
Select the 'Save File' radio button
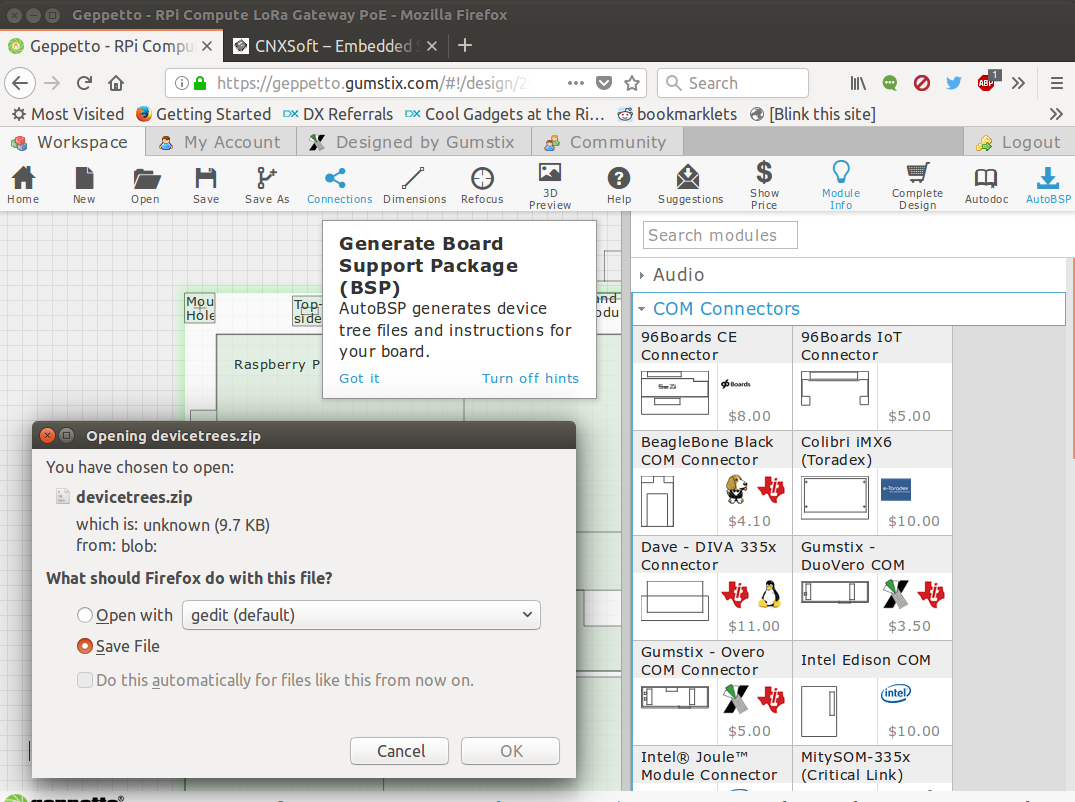(x=85, y=646)
